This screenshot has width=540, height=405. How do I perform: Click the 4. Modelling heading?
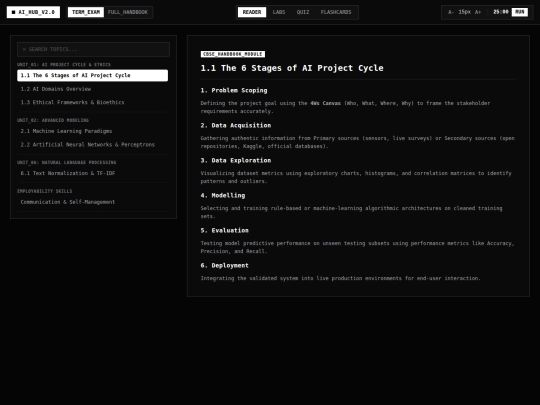[x=223, y=196]
